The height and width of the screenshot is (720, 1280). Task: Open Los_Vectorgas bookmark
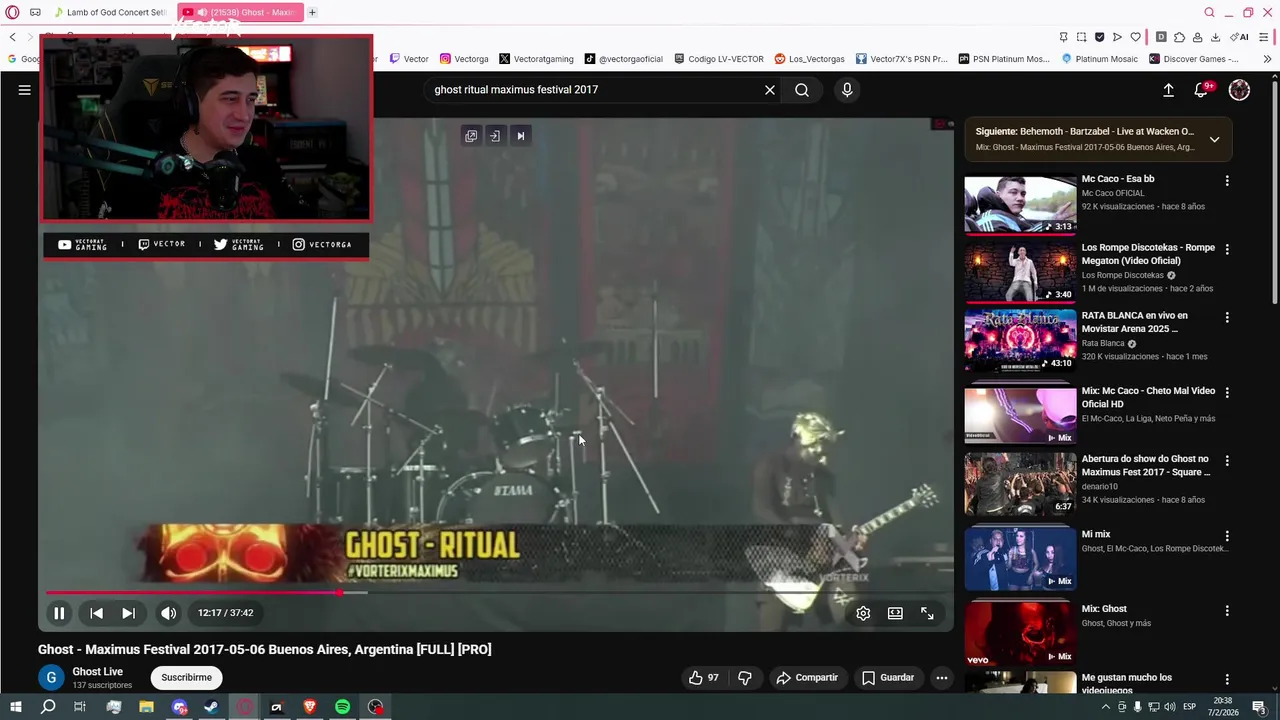coord(810,59)
